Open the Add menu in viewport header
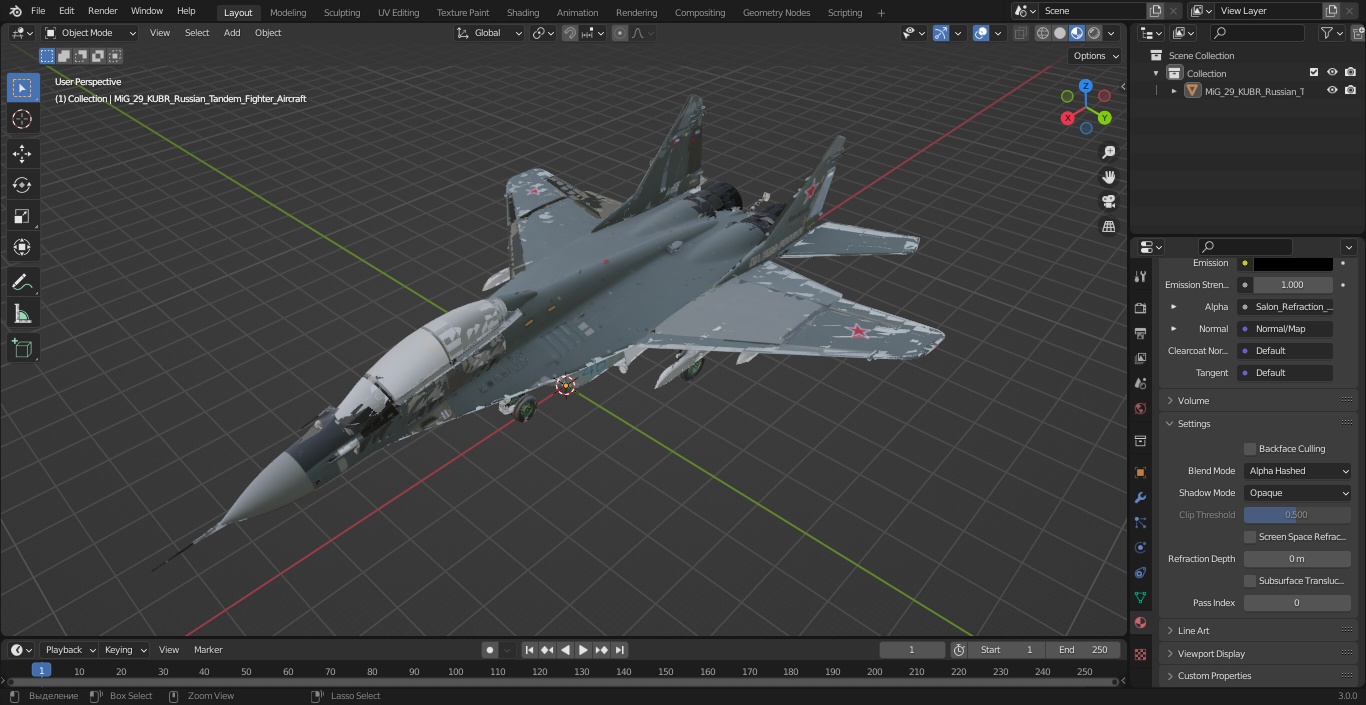 click(232, 33)
